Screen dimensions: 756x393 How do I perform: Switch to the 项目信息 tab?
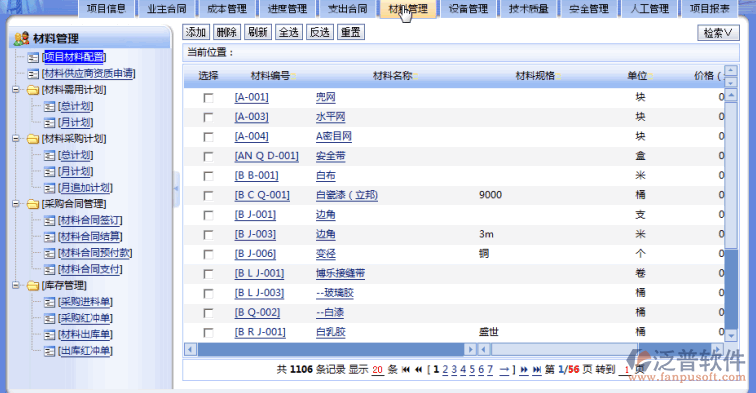(106, 9)
